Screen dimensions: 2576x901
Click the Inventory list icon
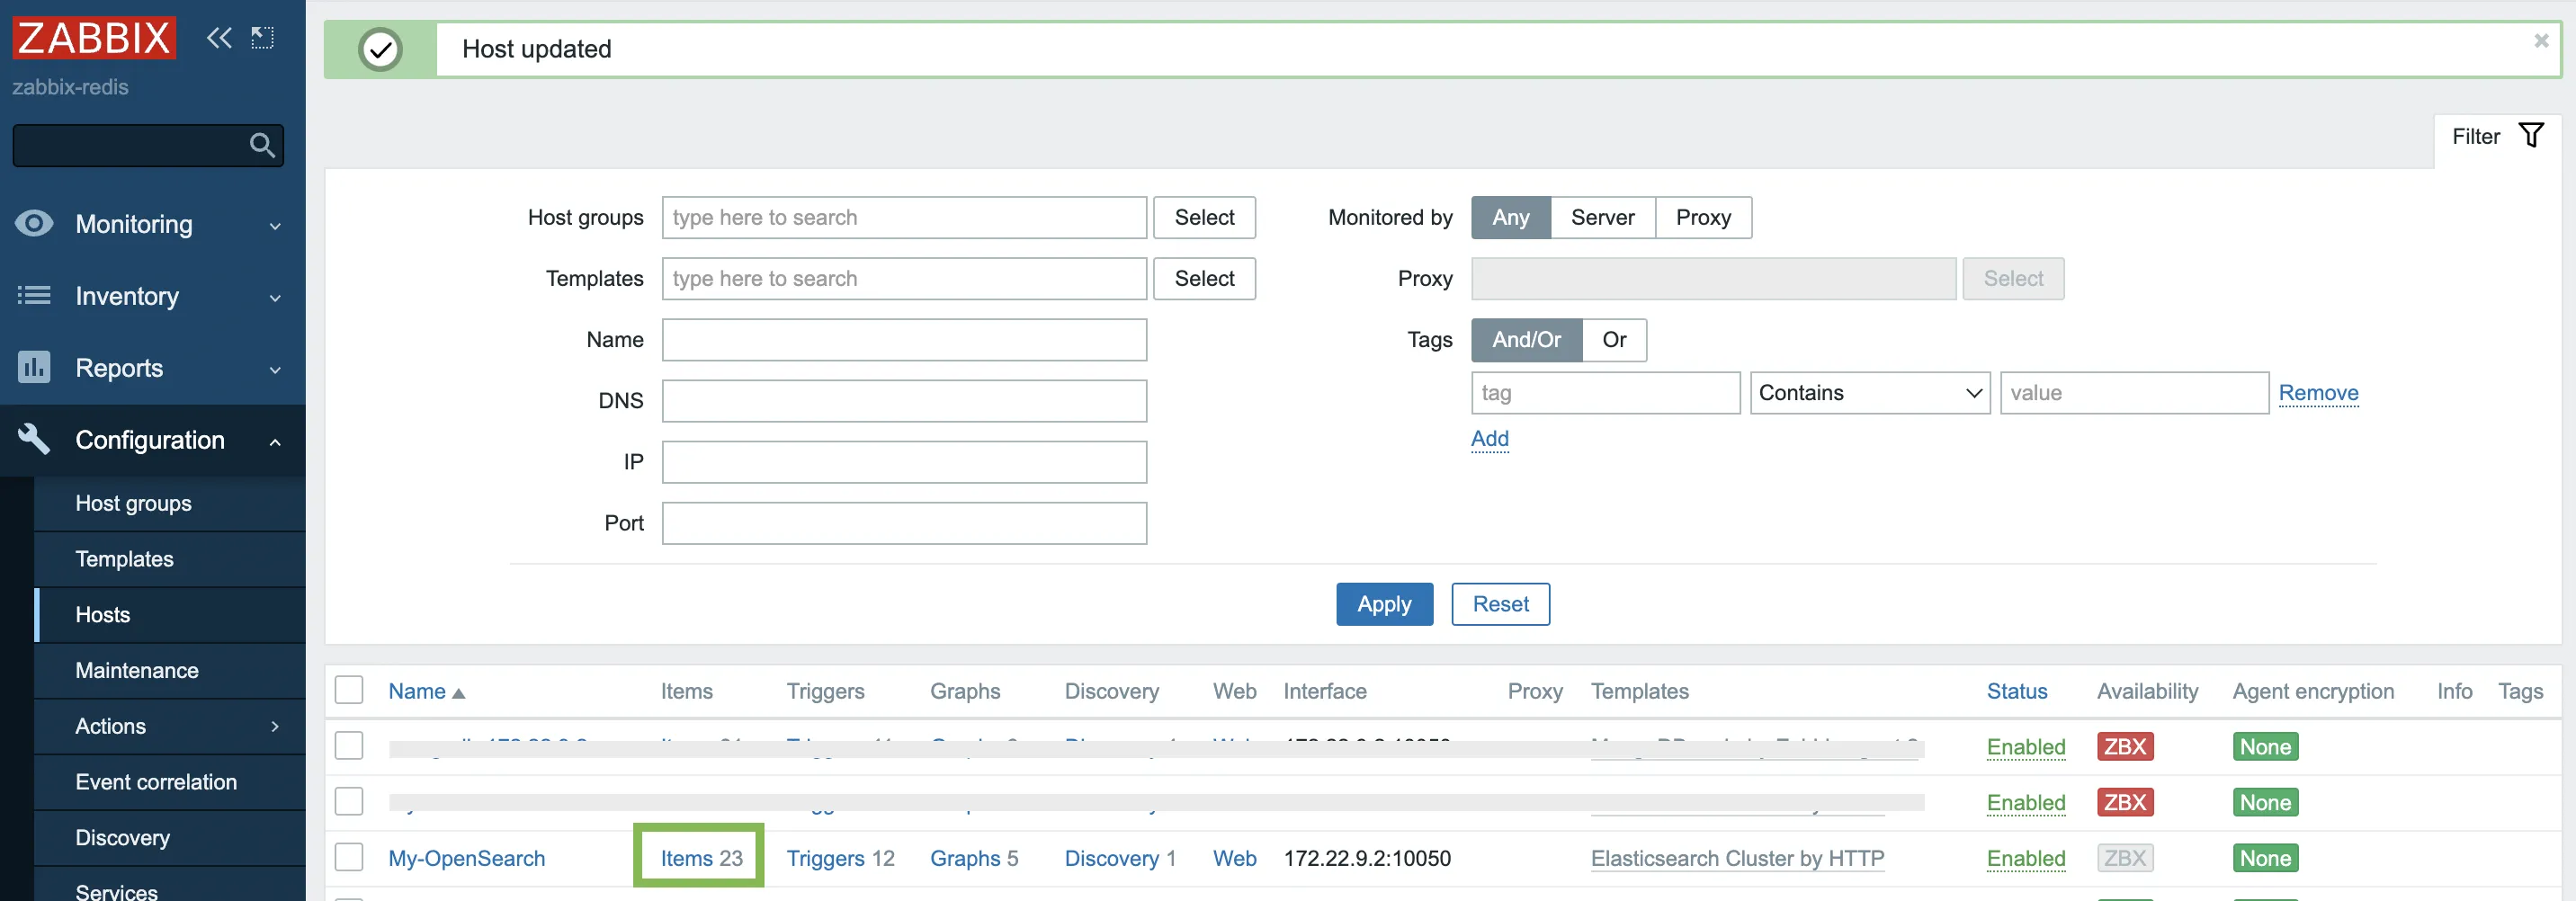click(34, 296)
